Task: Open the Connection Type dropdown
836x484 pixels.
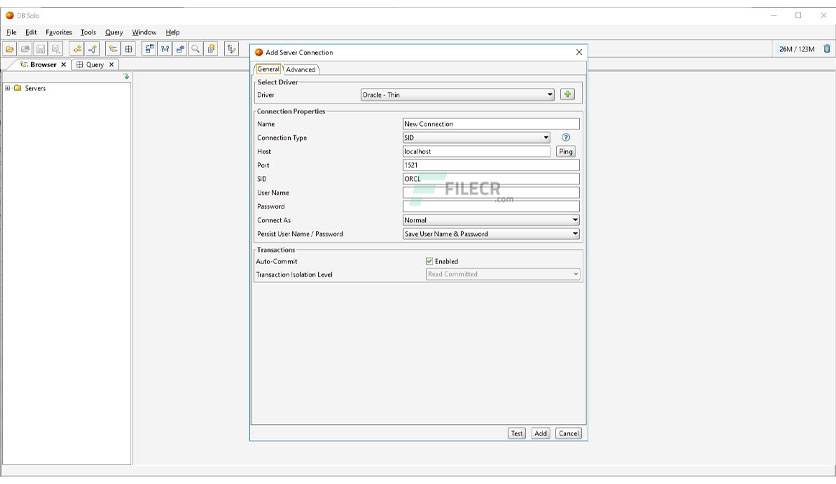Action: pyautogui.click(x=477, y=138)
